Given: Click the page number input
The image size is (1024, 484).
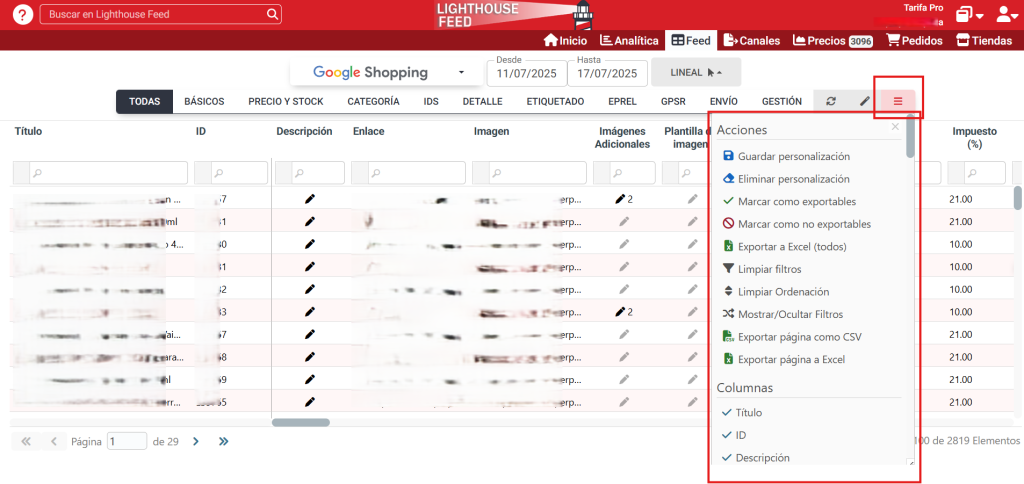Looking at the screenshot, I should [127, 442].
